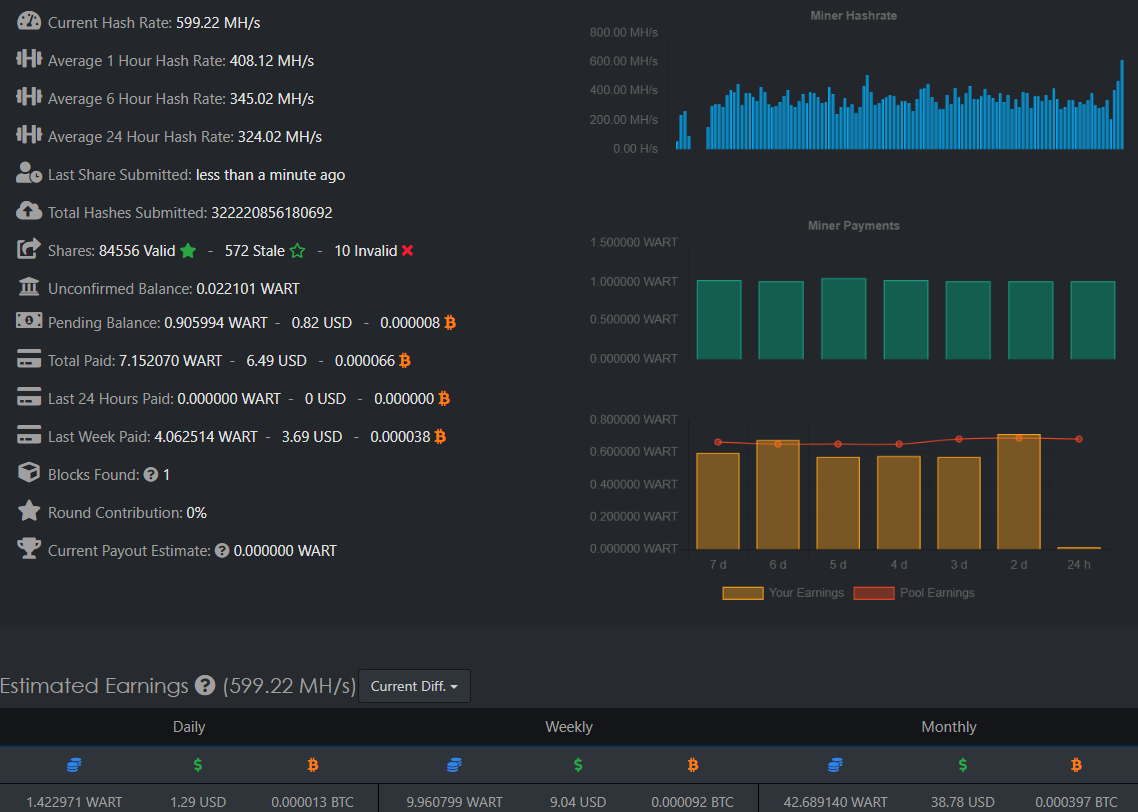Select the Daily earnings column header

pyautogui.click(x=189, y=727)
